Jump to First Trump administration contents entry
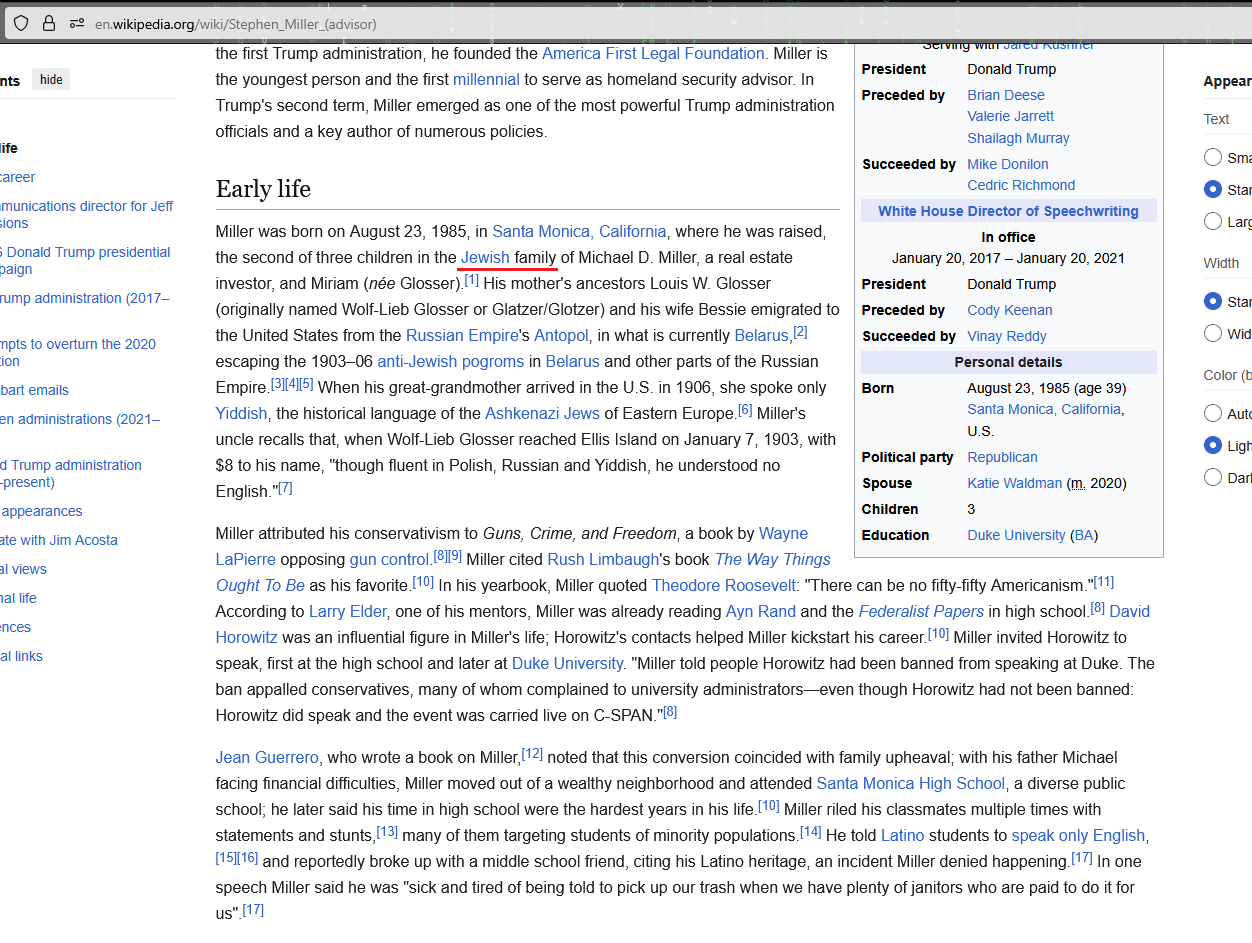The width and height of the screenshot is (1252, 943). coord(85,298)
